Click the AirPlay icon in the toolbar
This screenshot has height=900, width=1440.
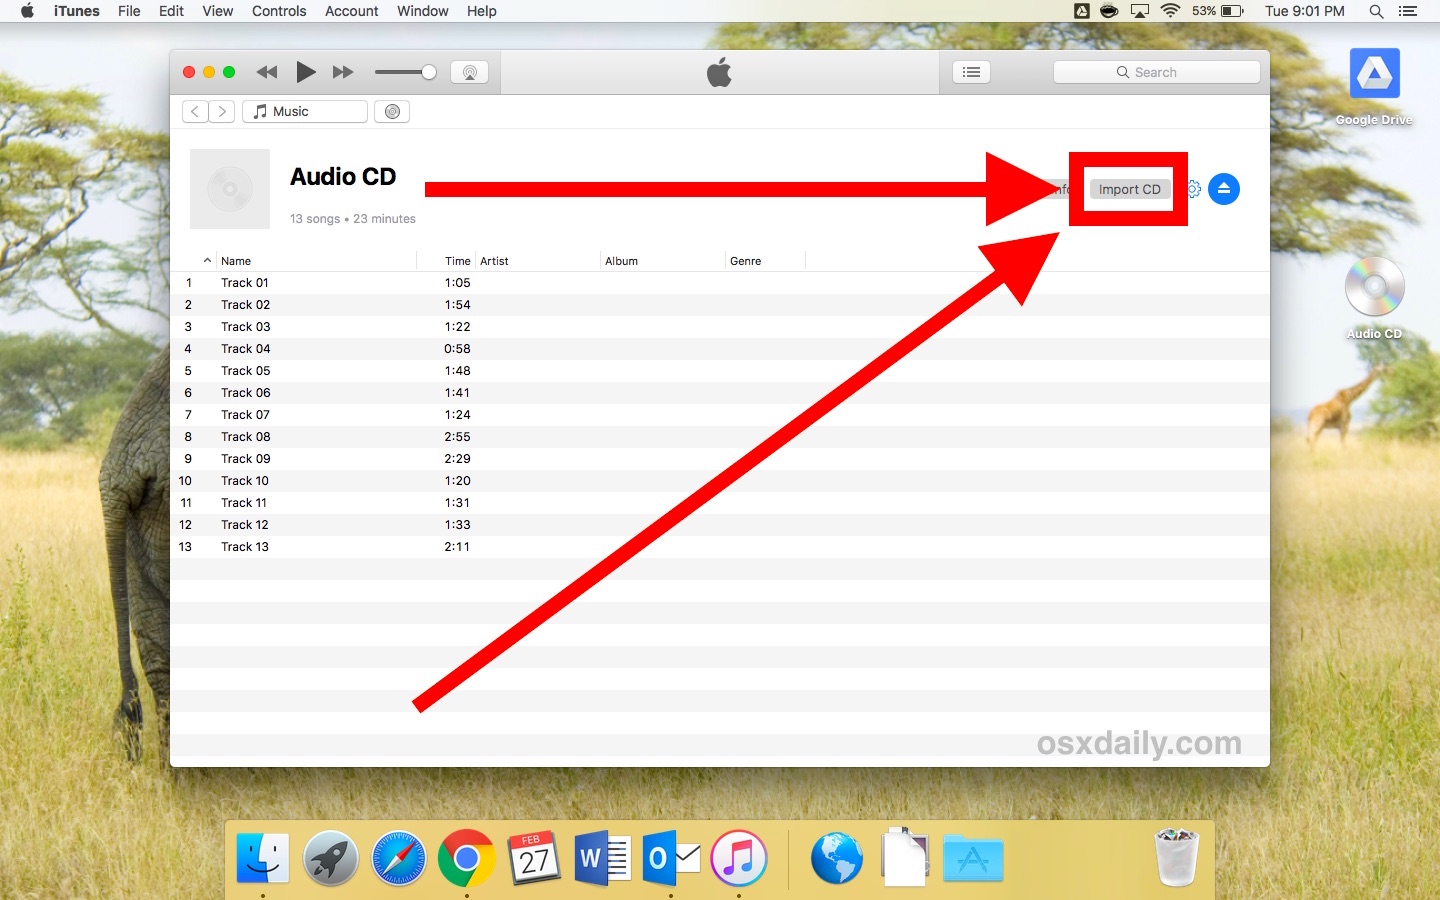pos(470,71)
